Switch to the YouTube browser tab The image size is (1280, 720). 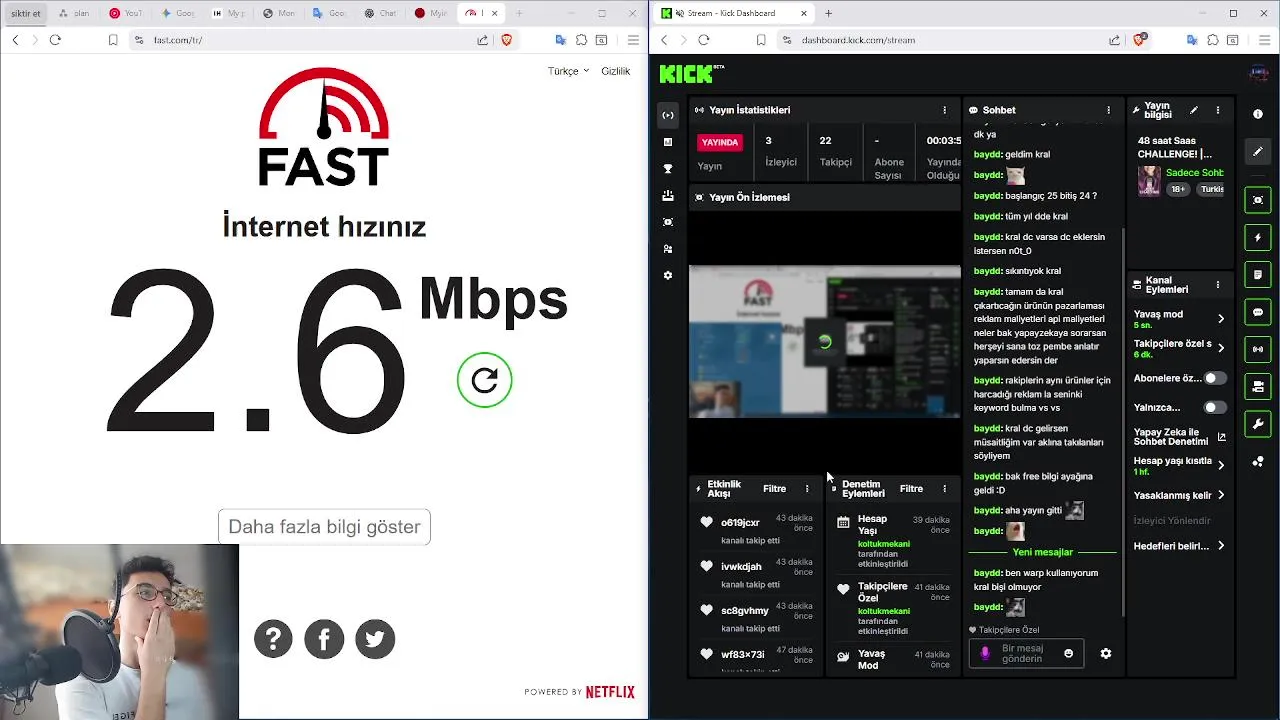(126, 13)
